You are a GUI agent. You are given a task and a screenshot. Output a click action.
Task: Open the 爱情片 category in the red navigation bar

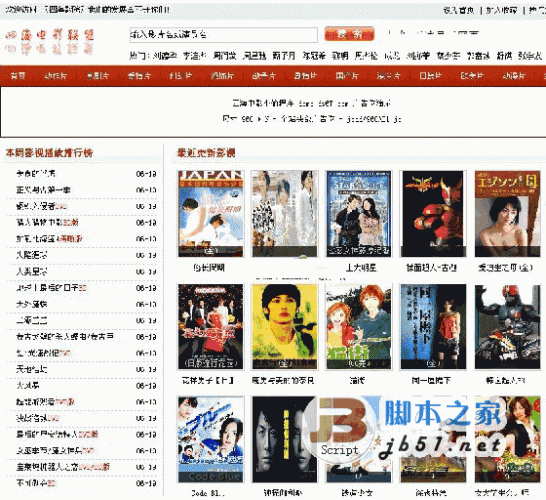(139, 76)
